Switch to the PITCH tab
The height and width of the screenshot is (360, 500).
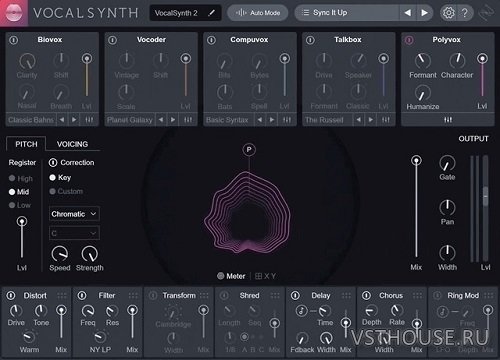[x=26, y=144]
